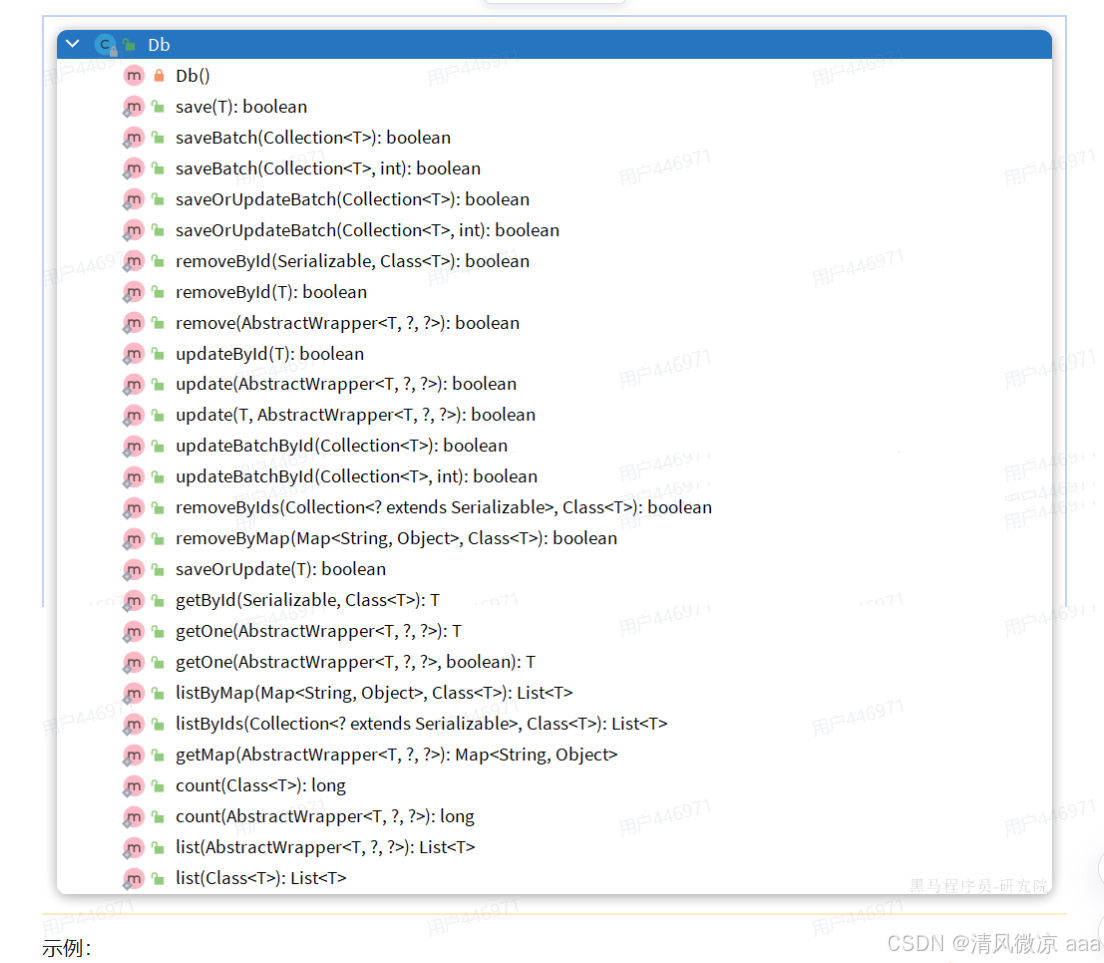1104x963 pixels.
Task: Select getMap(AbstractWrapper<T, ?, ?>) method text
Action: point(396,755)
